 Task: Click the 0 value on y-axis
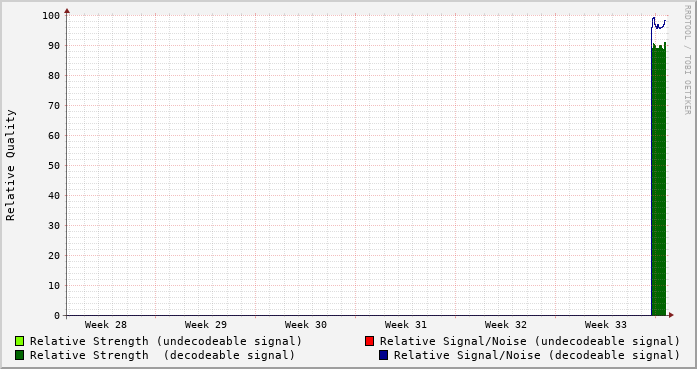click(57, 316)
